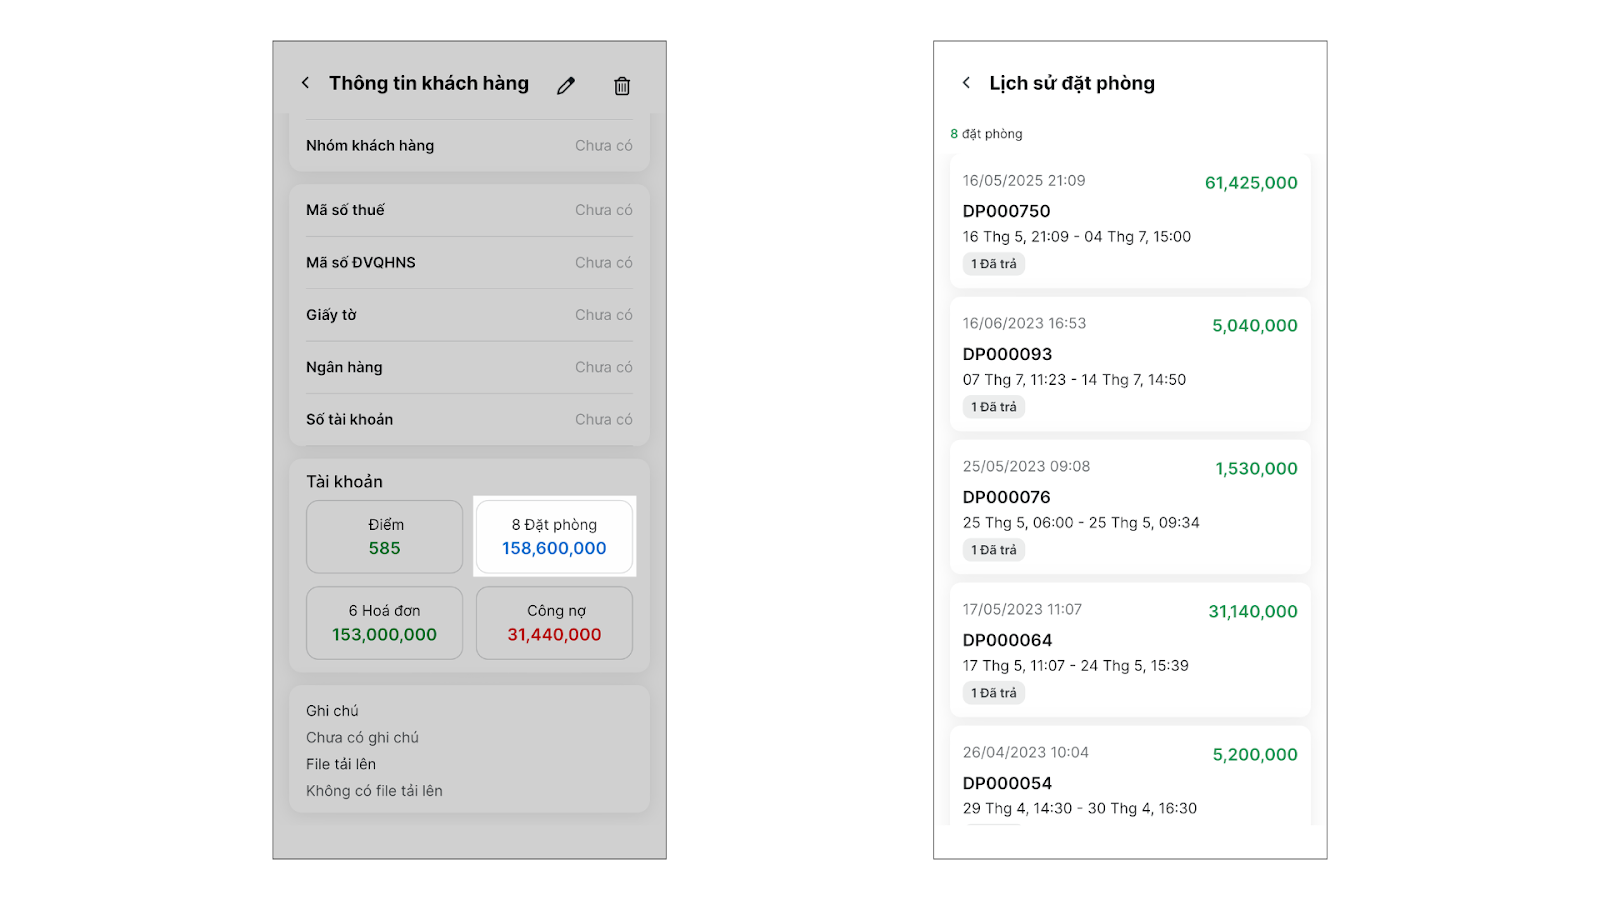
Task: Open the Công nợ 31,440,000 card
Action: pyautogui.click(x=554, y=623)
